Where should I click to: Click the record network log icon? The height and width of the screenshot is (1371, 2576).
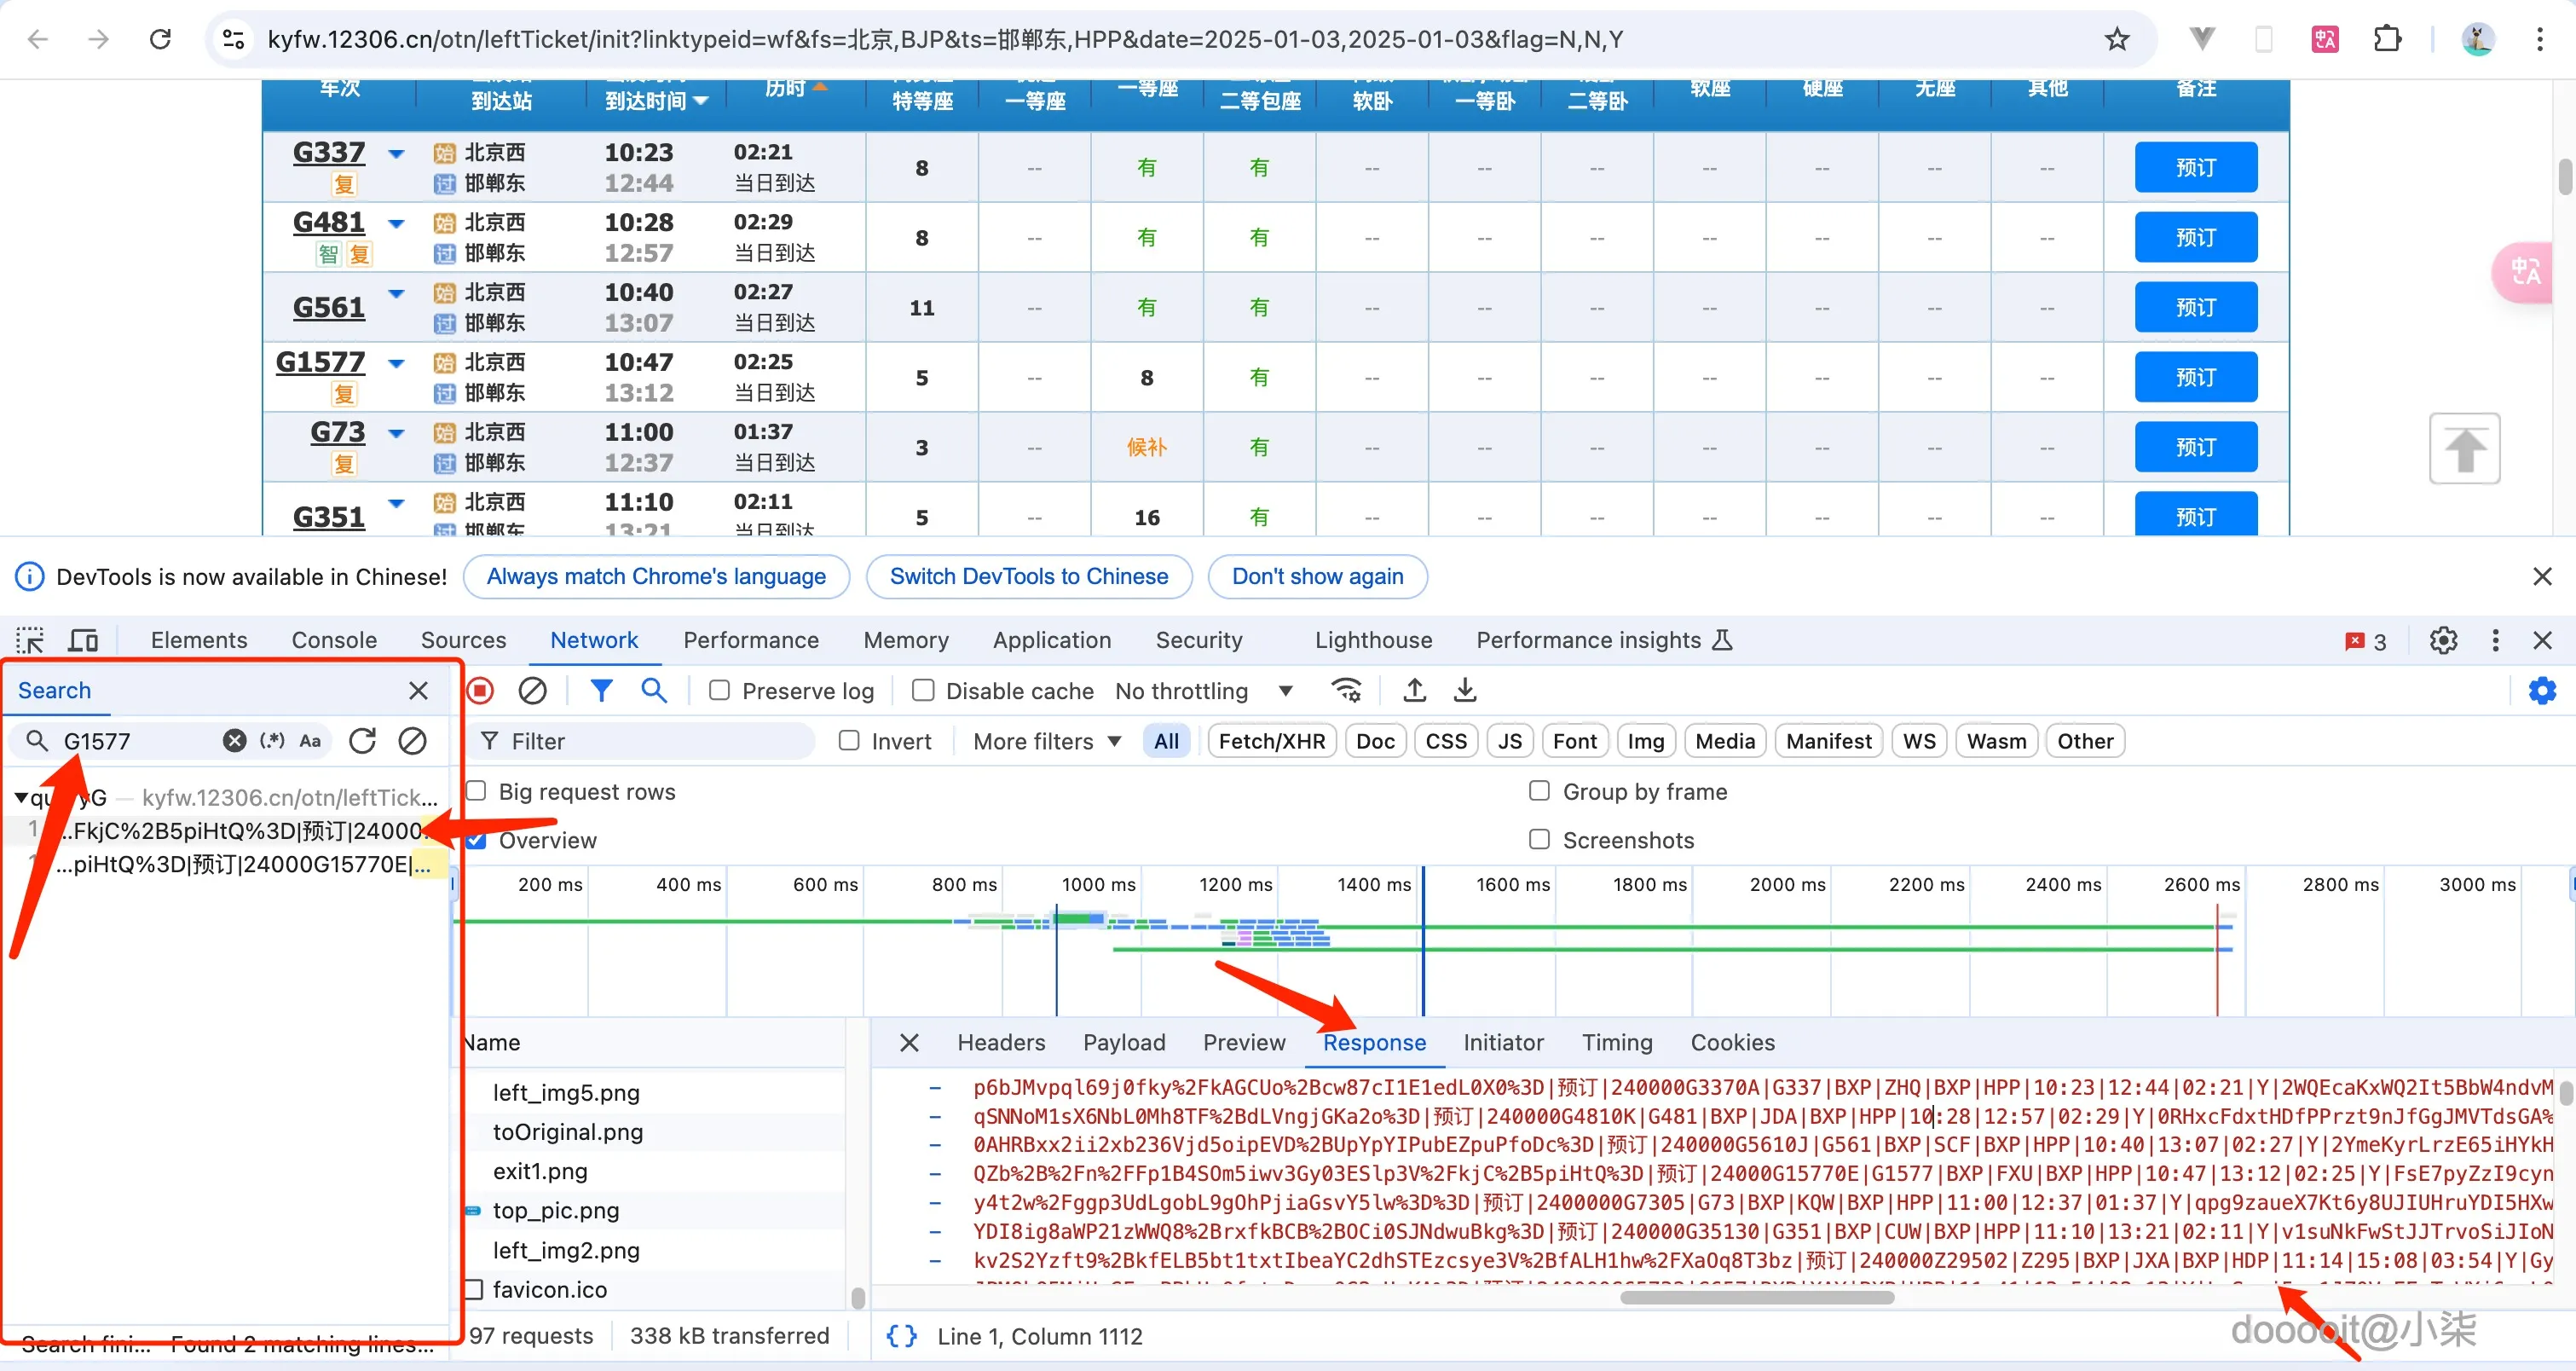(481, 690)
